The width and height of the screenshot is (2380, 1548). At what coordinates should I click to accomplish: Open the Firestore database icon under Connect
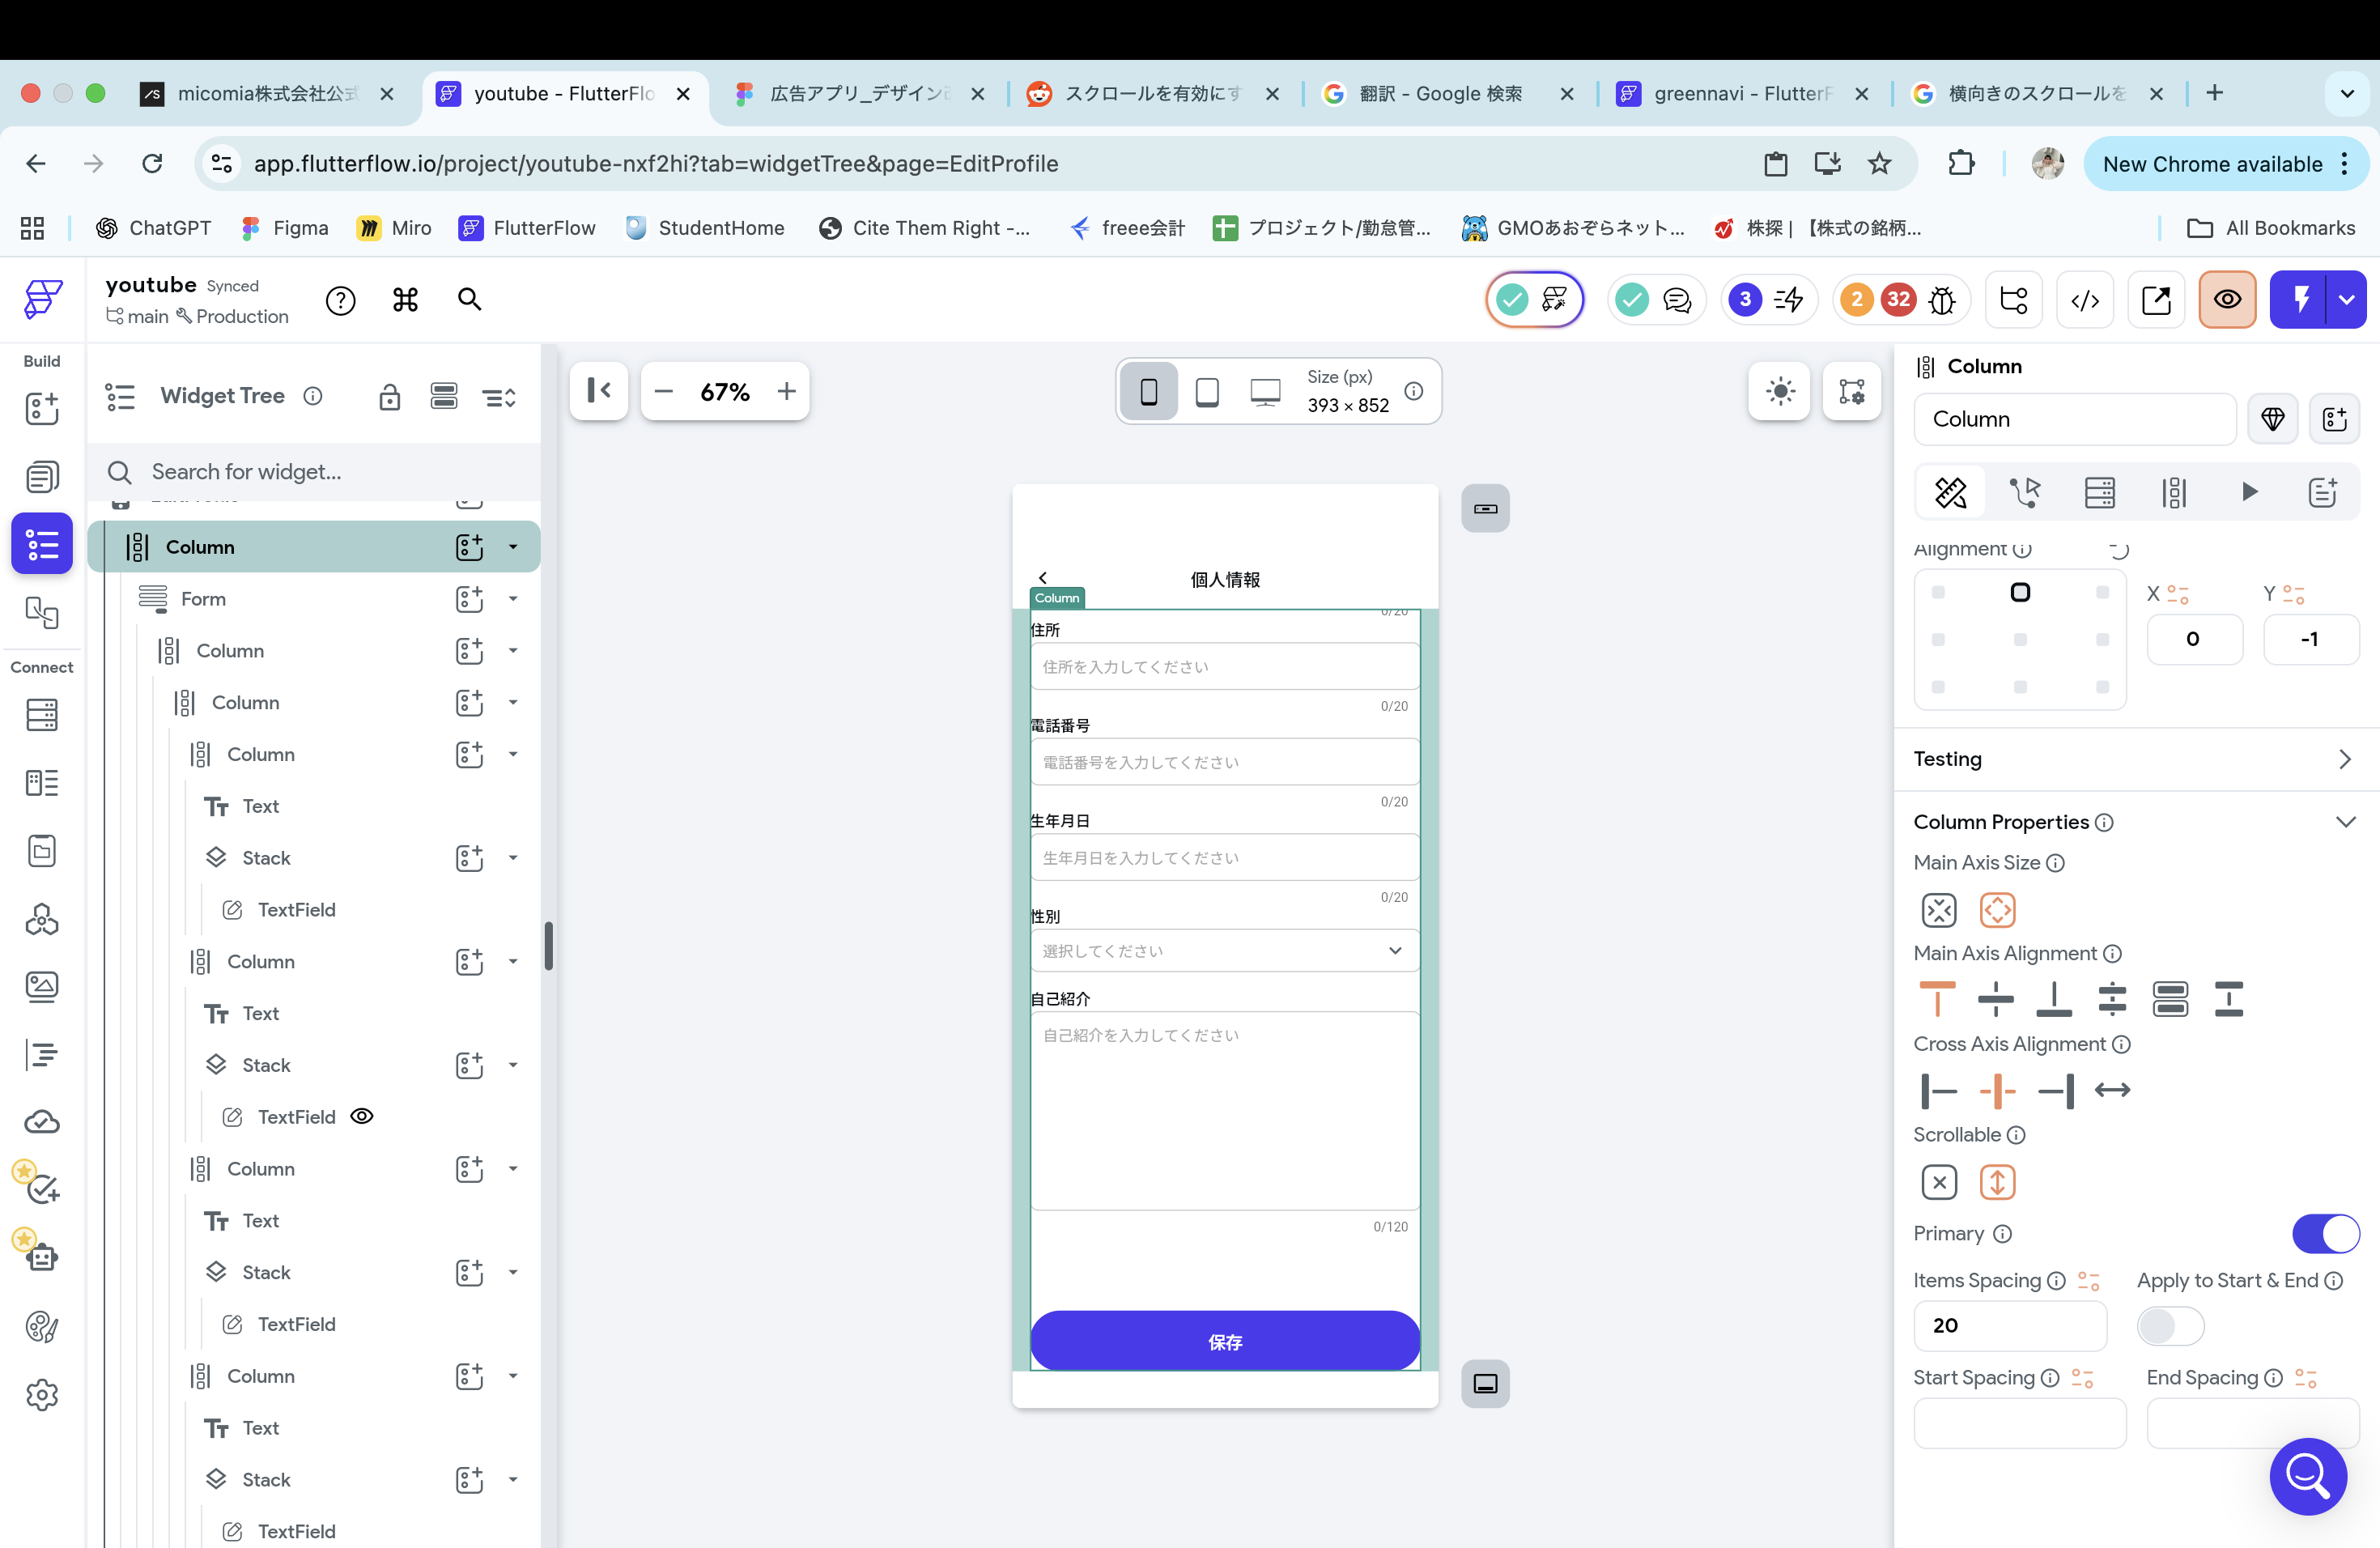pos(41,715)
